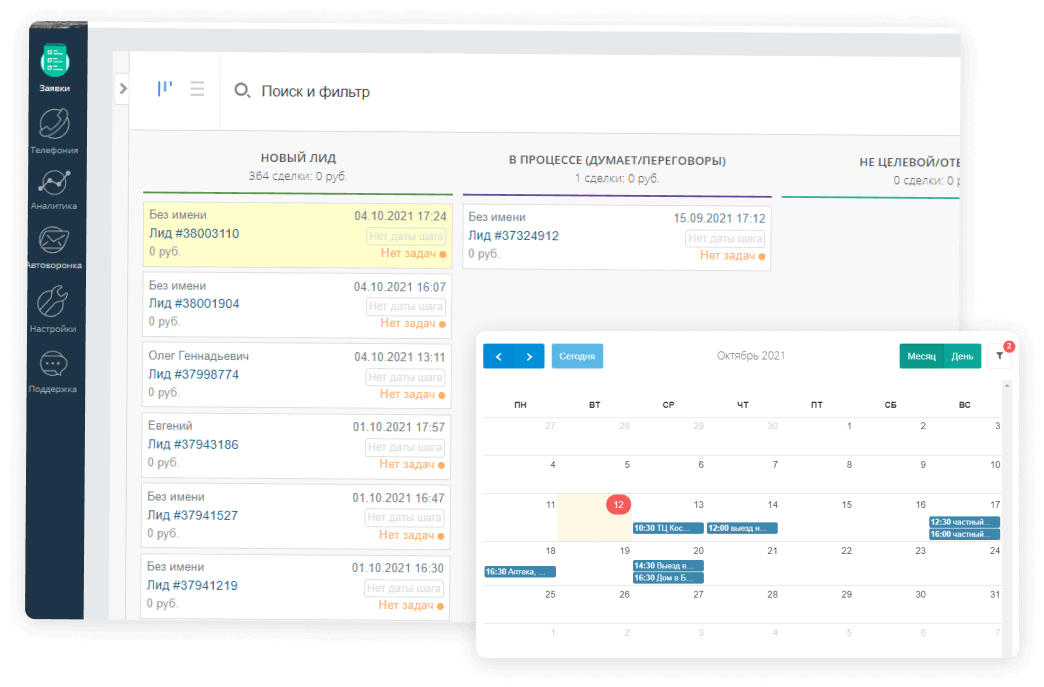This screenshot has width=1044, height=687.
Task: Switch calendar to День view
Action: pyautogui.click(x=962, y=356)
